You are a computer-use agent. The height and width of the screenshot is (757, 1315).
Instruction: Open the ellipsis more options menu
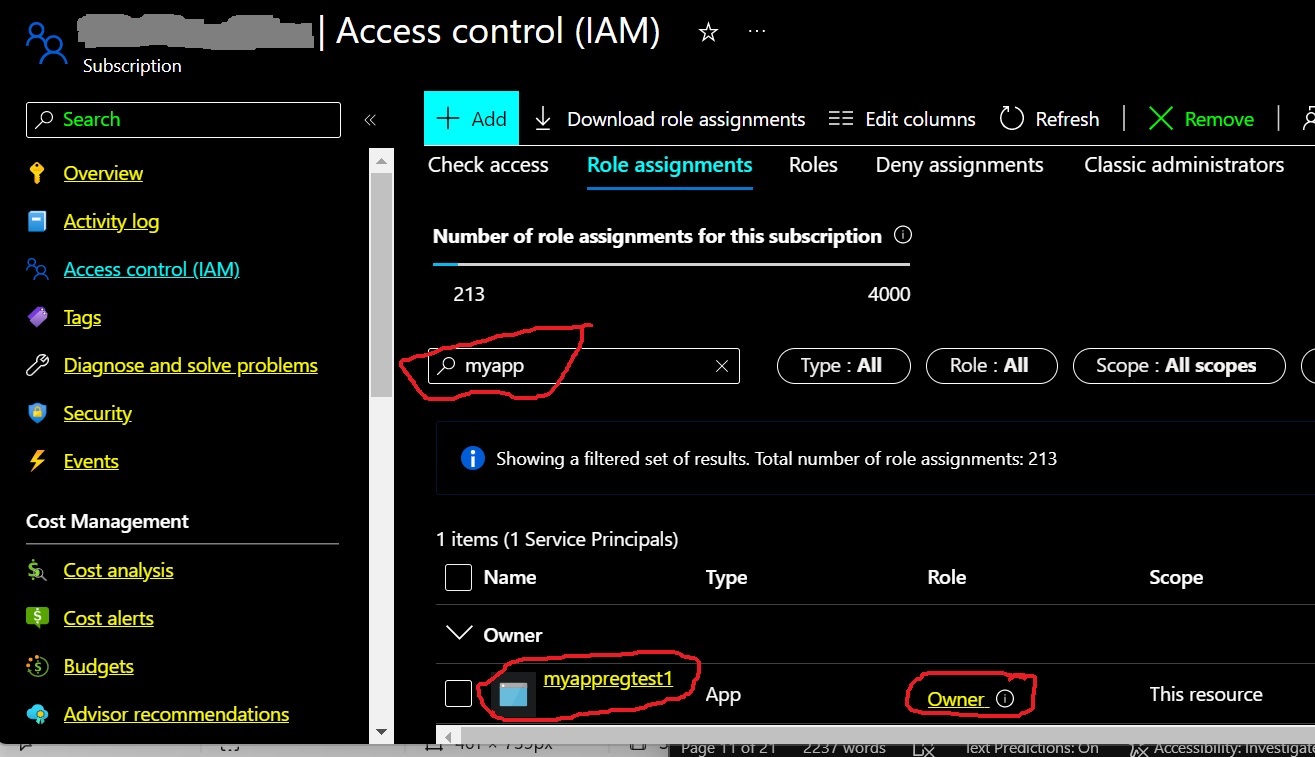[757, 32]
